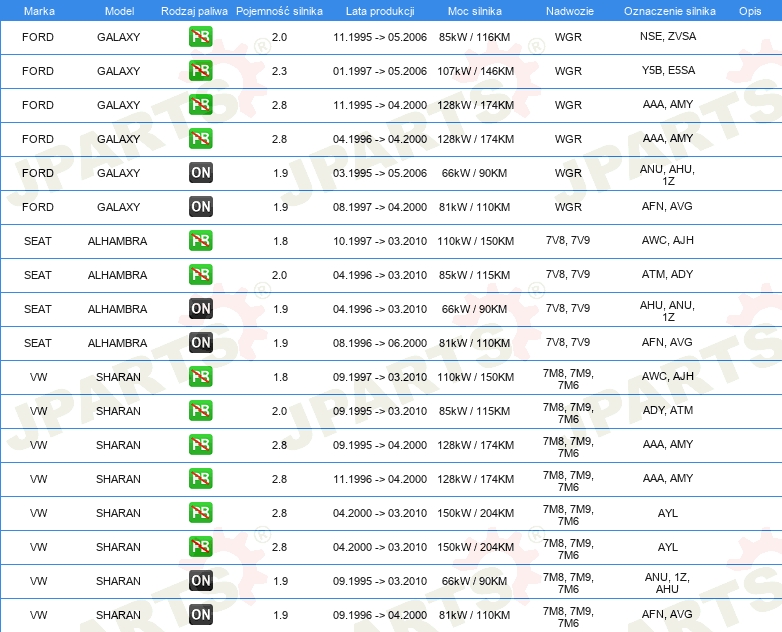Viewport: 782px width, 632px height.
Task: Click ON diesel icon for Alhambra 81kW / 110KM
Action: [200, 343]
